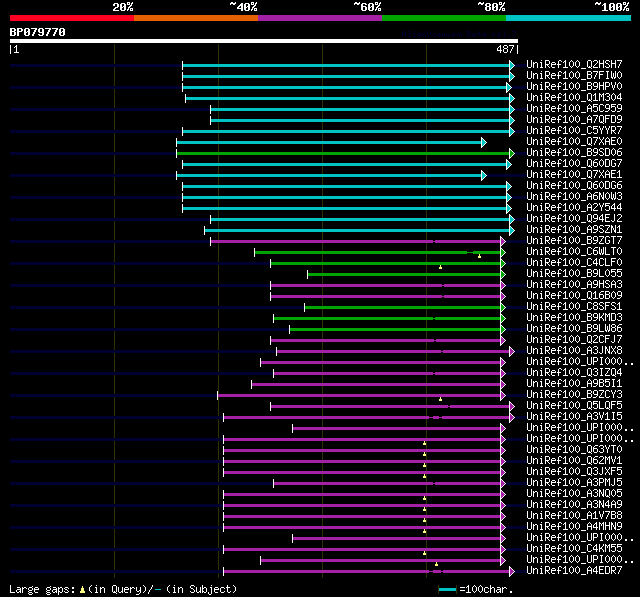Screen dimensions: 640x597
Task: Click the green ~80% identity legend segment
Action: (444, 18)
